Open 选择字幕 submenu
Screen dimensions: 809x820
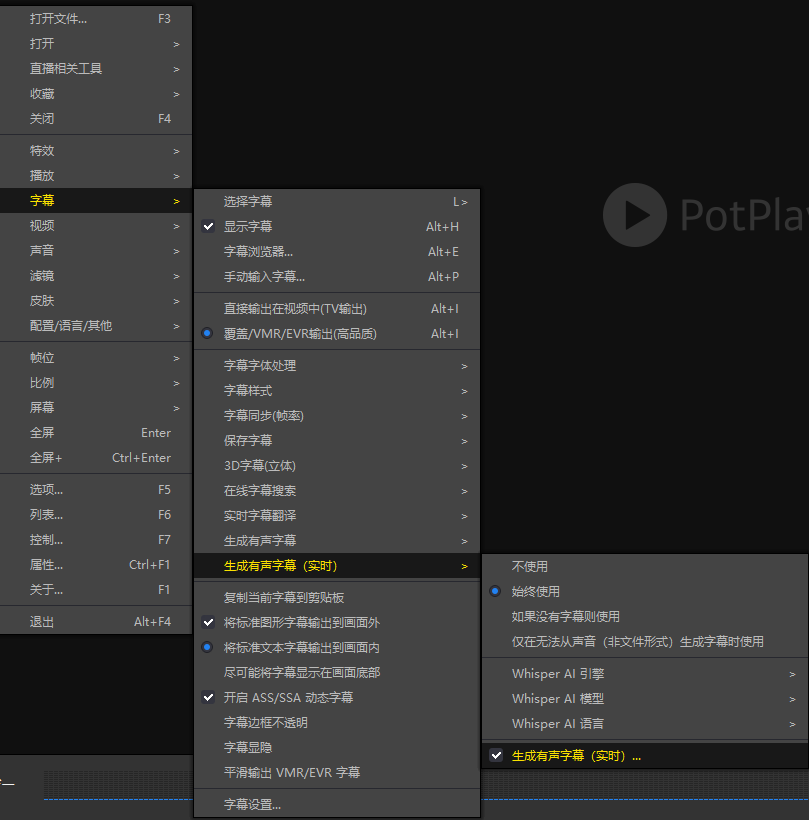(x=337, y=201)
